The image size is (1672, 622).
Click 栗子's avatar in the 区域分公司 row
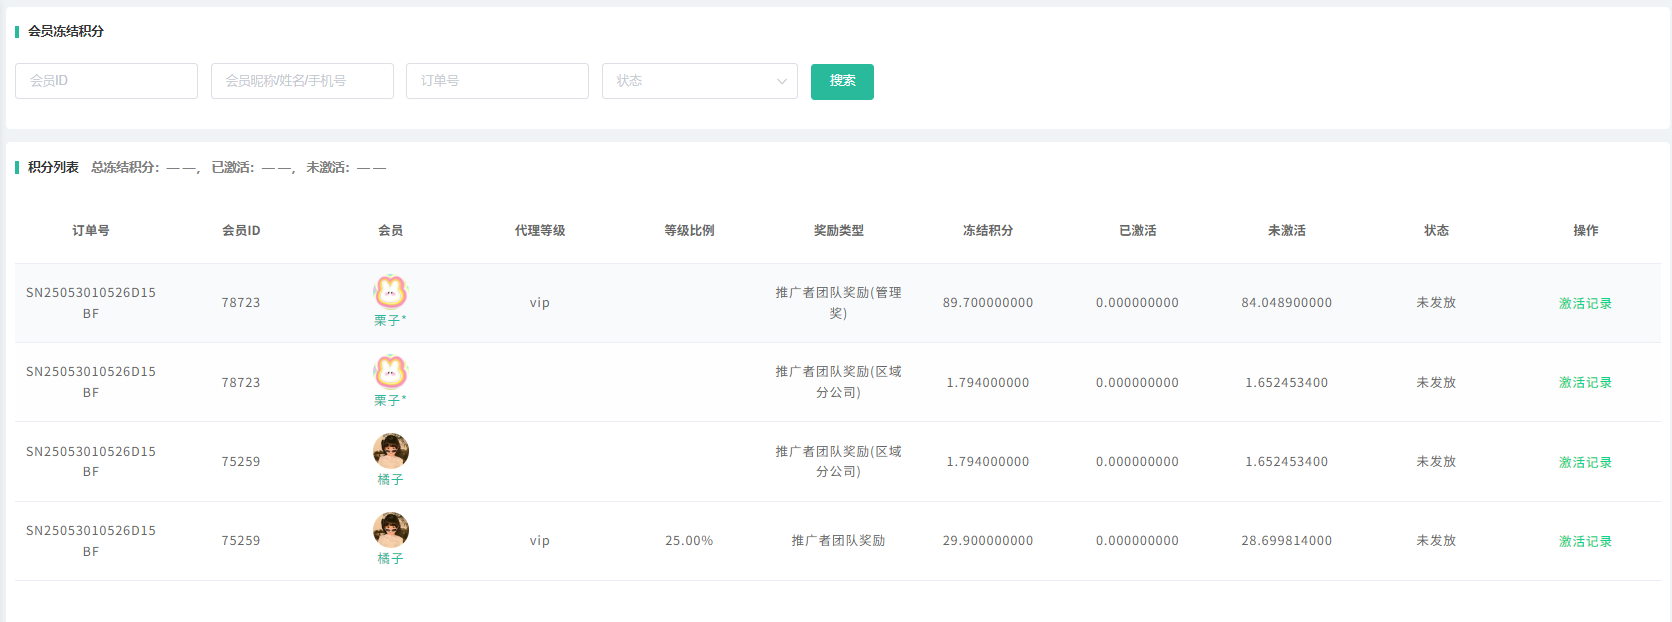[390, 371]
